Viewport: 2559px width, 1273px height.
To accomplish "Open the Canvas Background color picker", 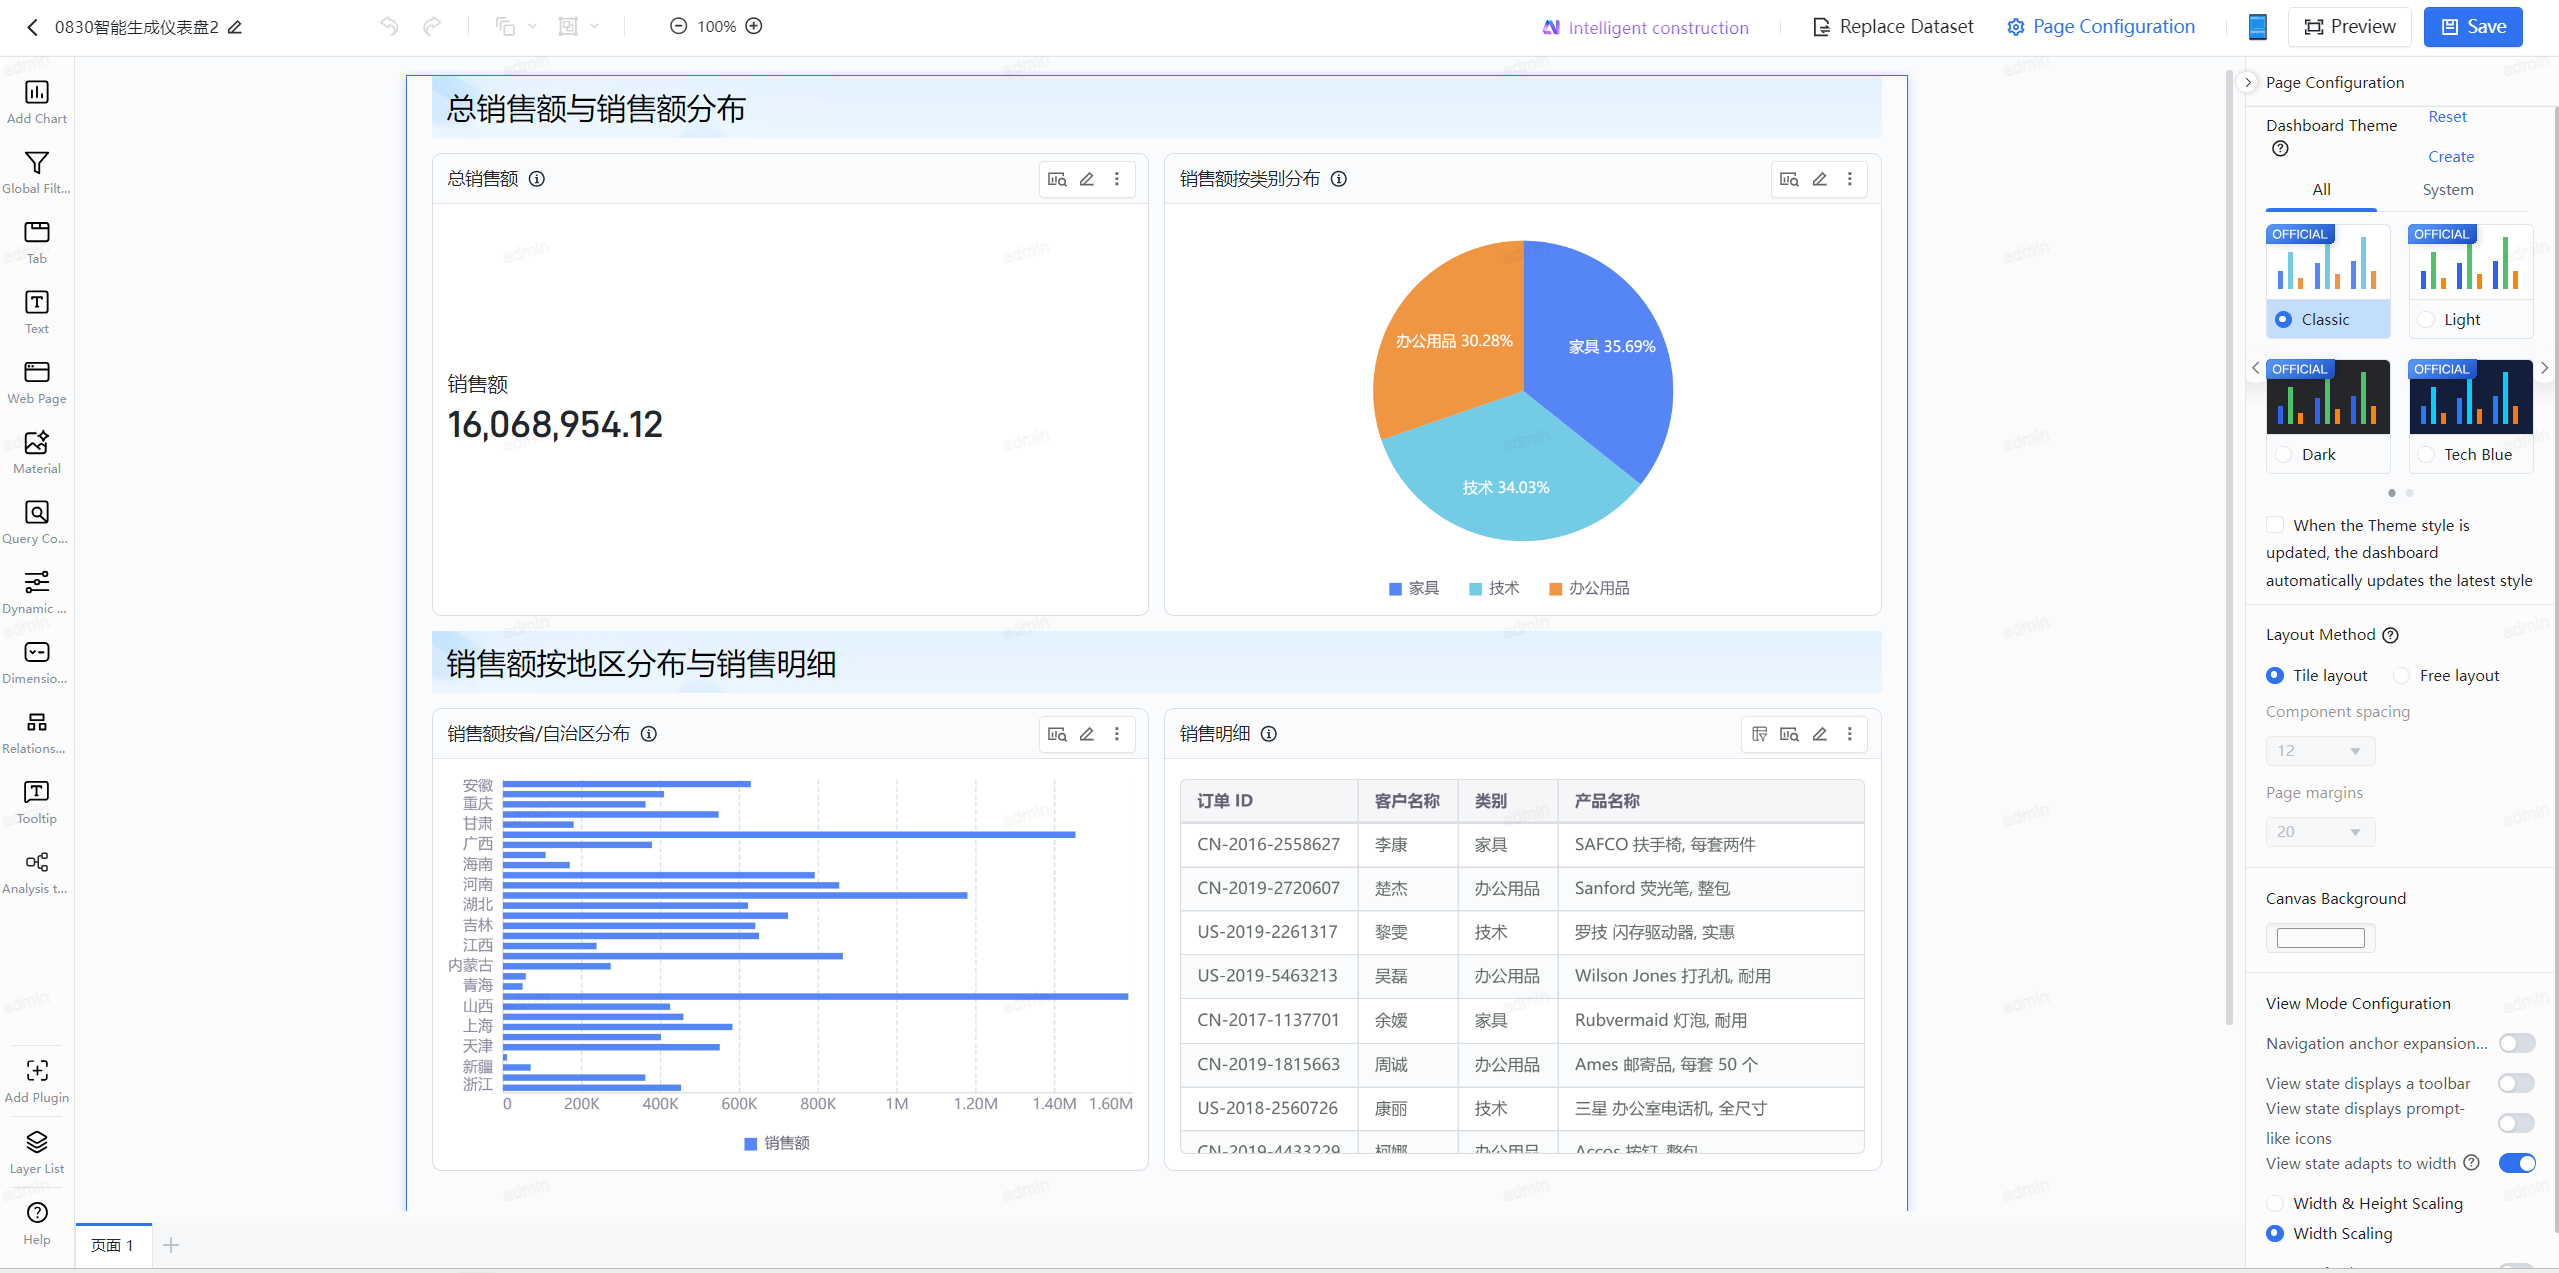I will pos(2320,938).
